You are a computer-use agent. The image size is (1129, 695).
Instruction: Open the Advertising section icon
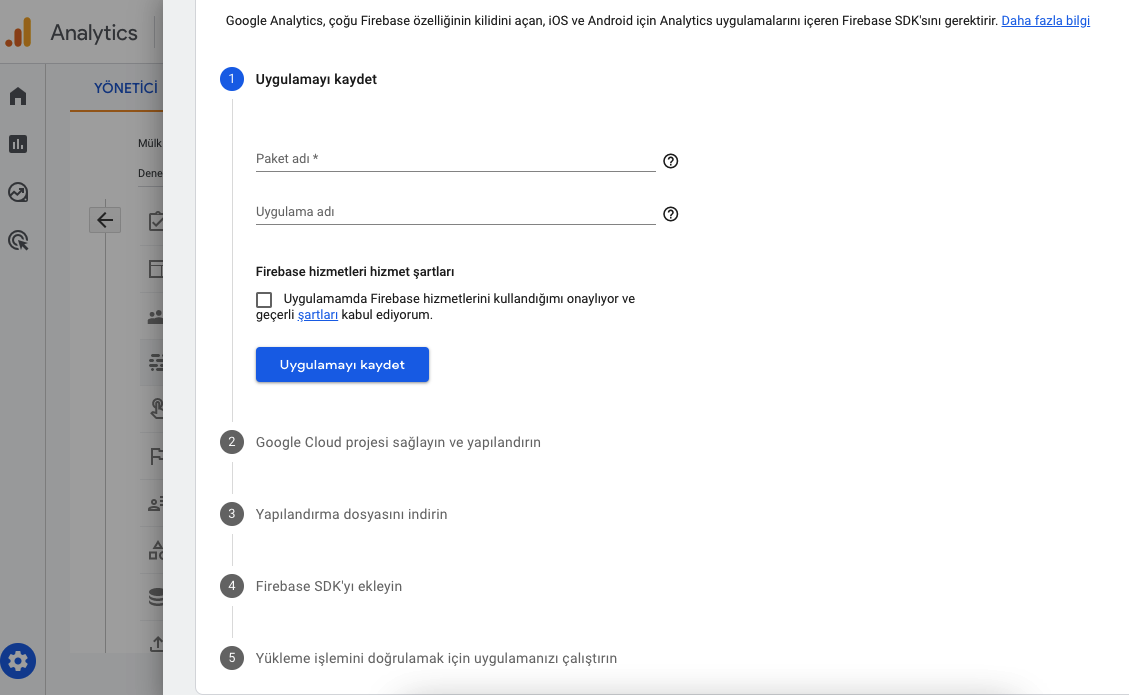18,240
